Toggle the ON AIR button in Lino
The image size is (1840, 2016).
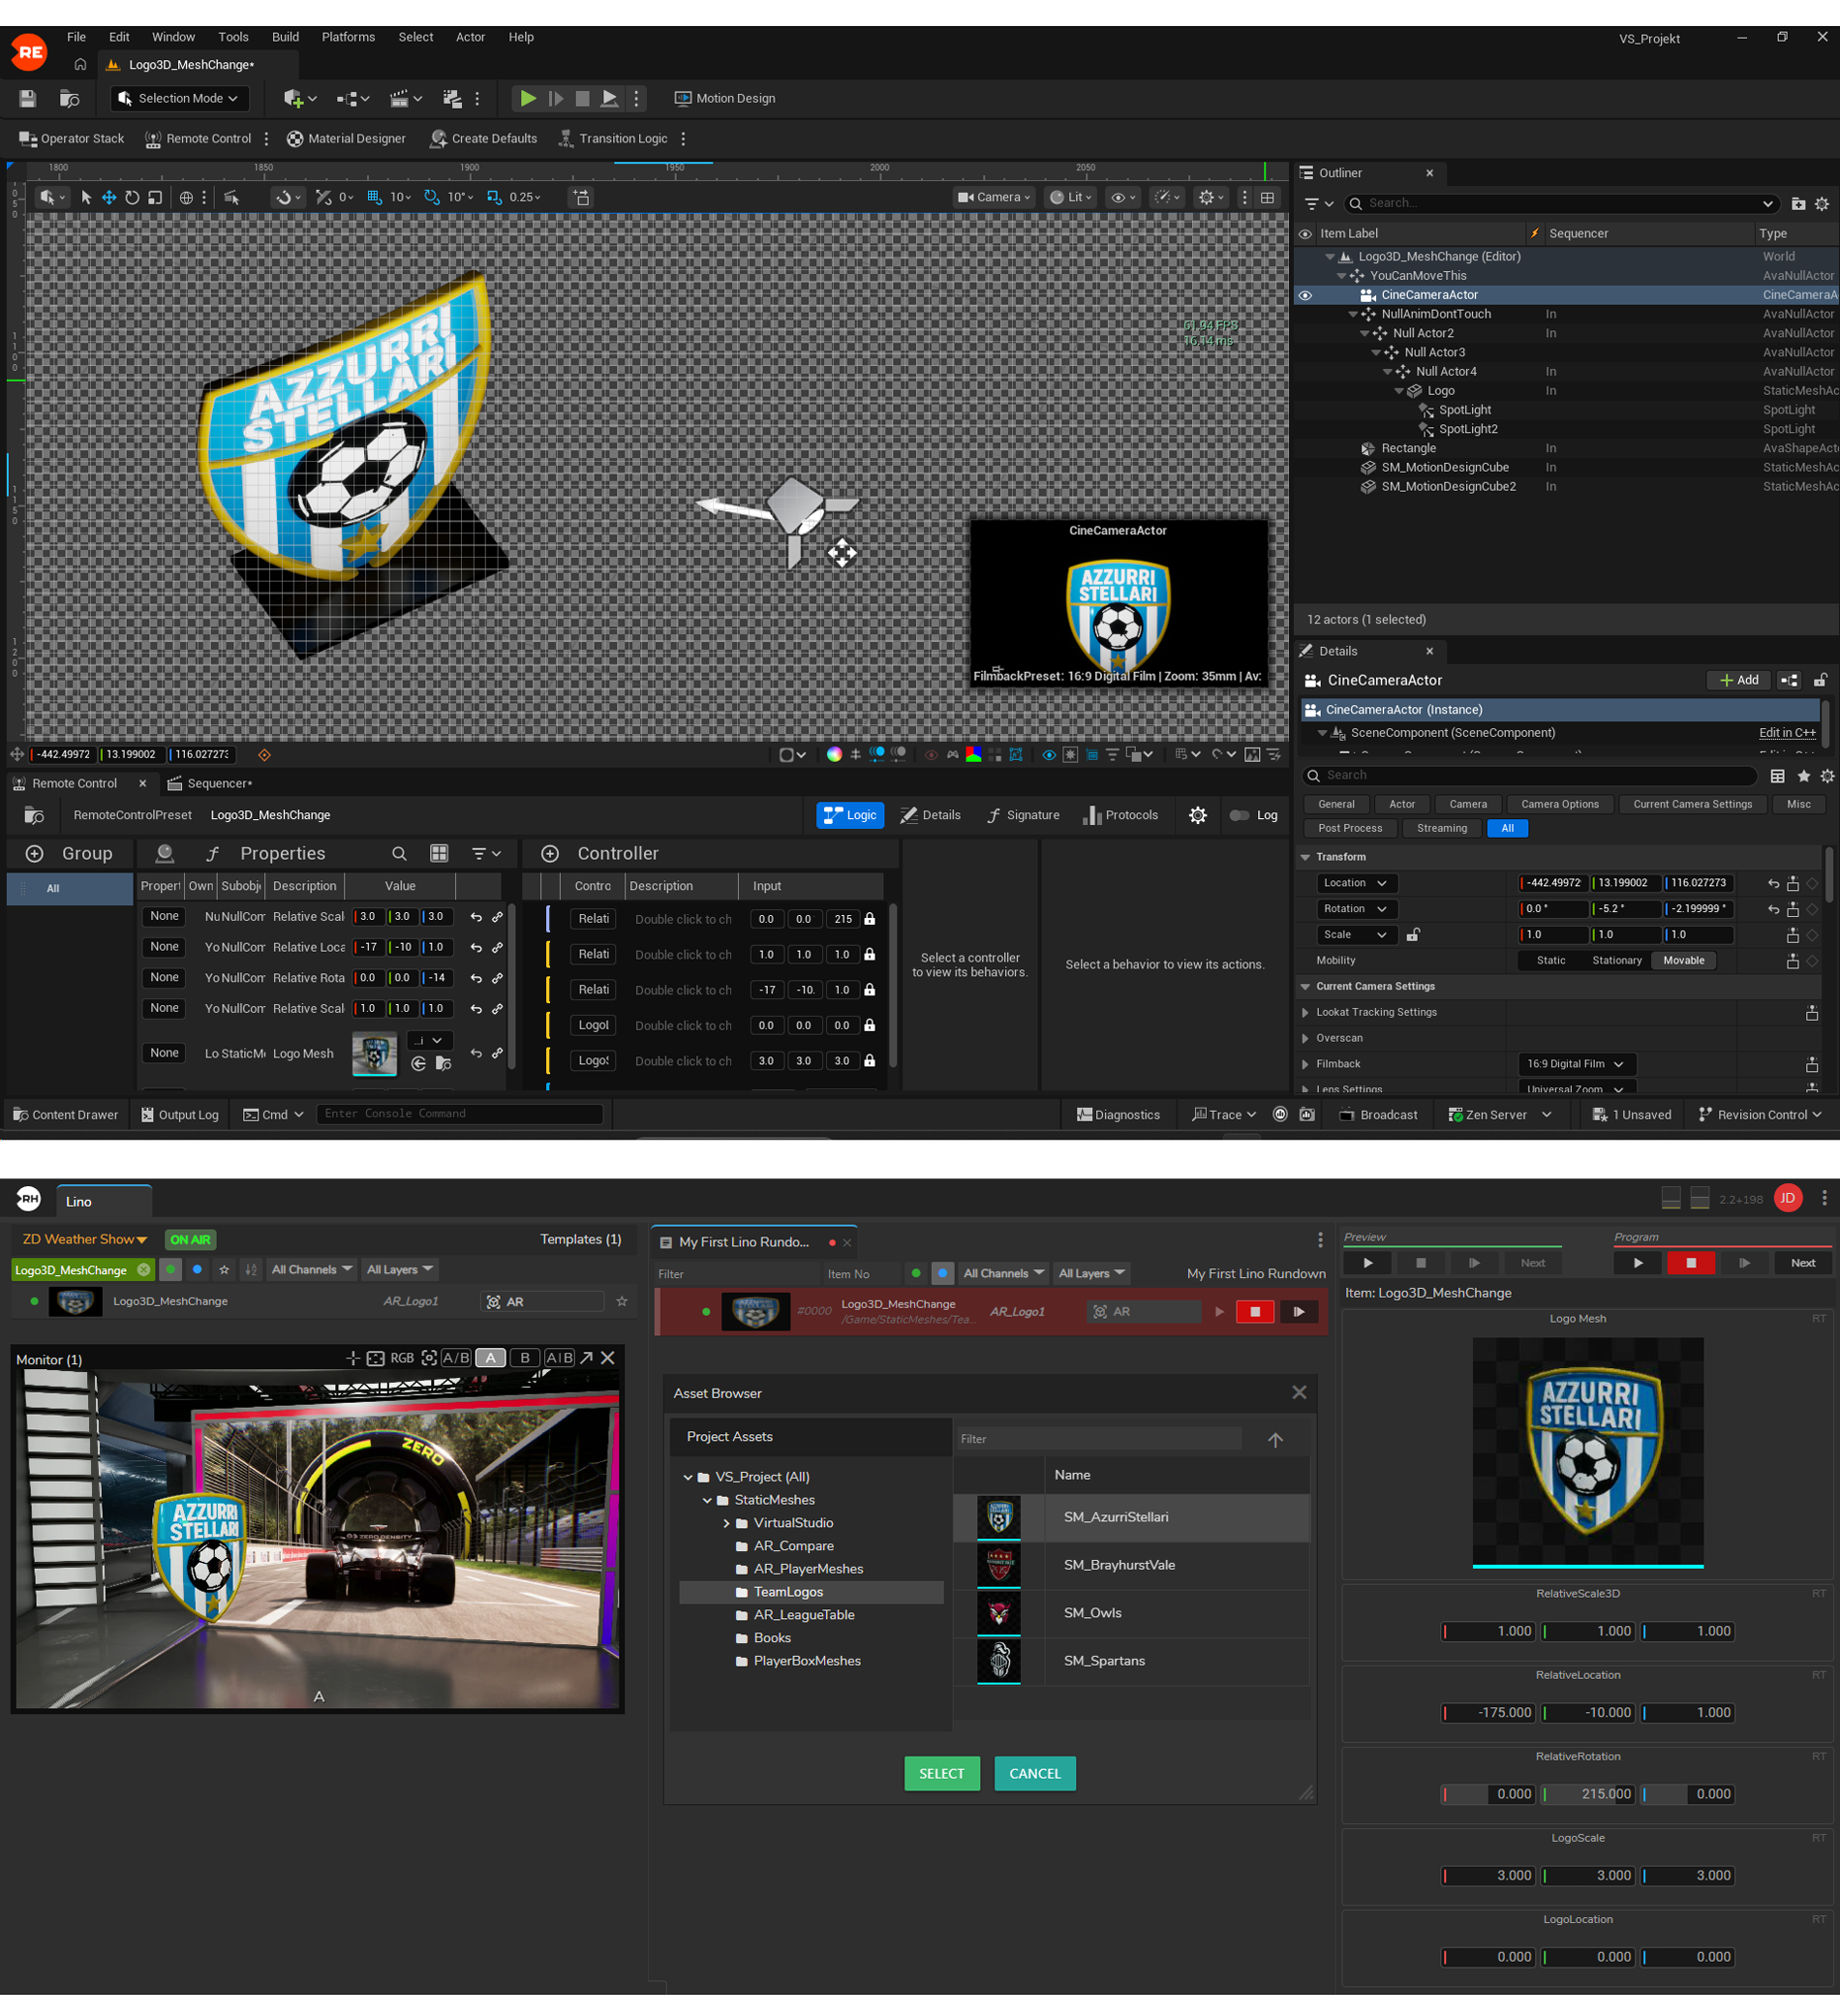pyautogui.click(x=190, y=1240)
